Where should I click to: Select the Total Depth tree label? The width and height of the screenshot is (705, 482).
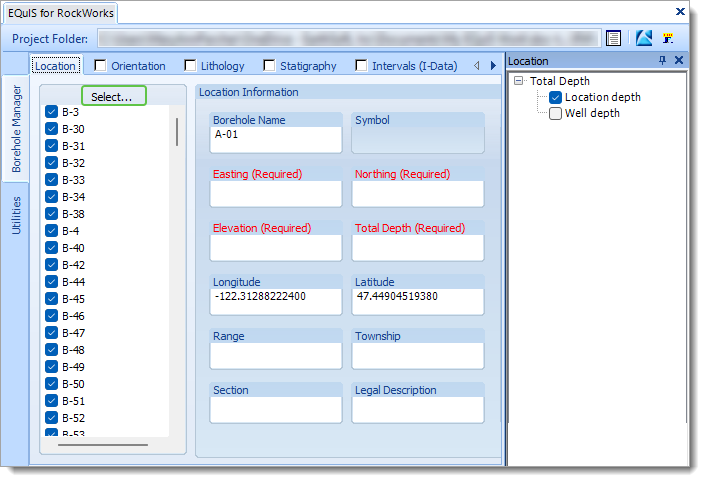coord(559,81)
